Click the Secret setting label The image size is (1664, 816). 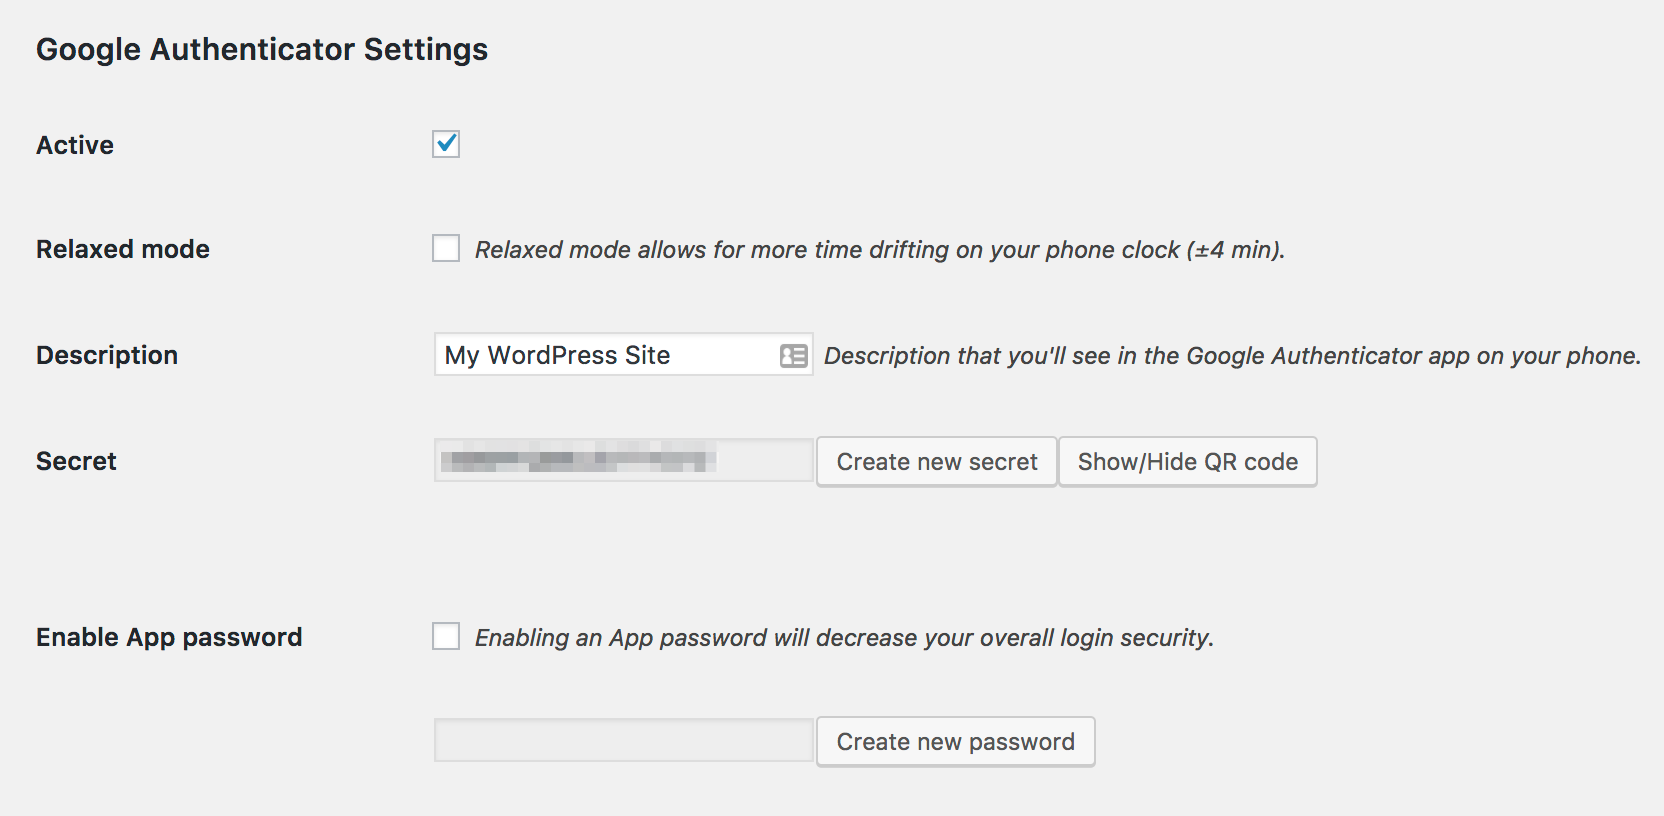[76, 462]
